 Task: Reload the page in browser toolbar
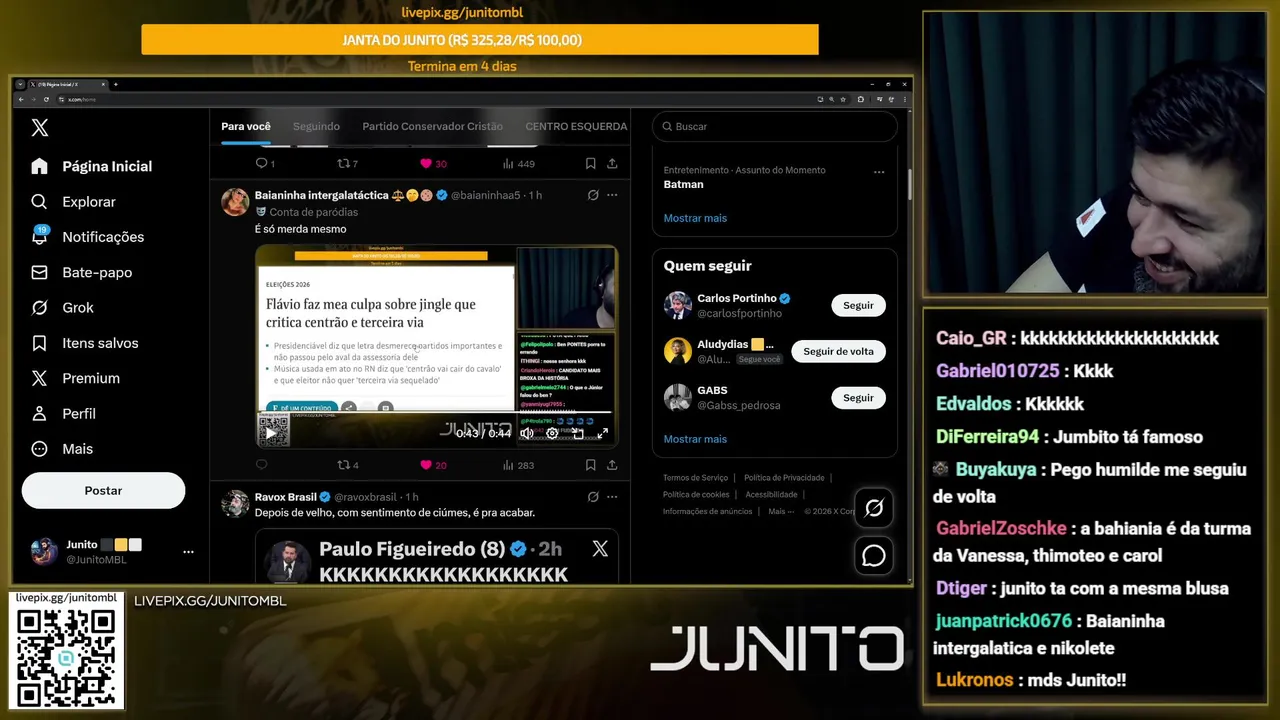(x=45, y=99)
